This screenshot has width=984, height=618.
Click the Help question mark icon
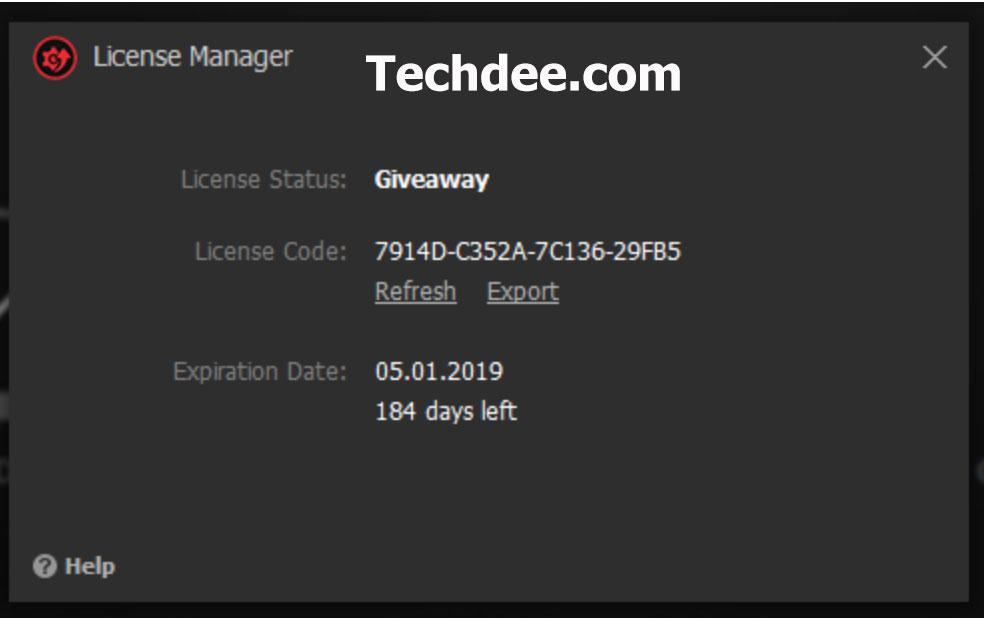coord(44,567)
